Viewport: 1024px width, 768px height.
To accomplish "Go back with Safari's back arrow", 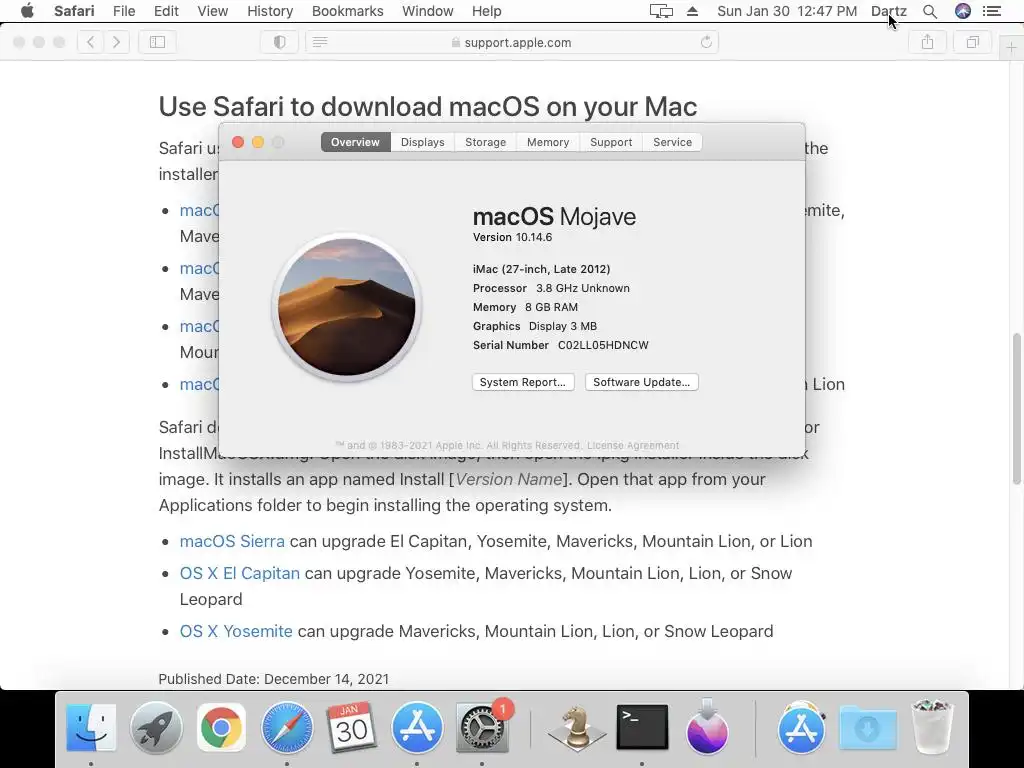I will tap(91, 42).
